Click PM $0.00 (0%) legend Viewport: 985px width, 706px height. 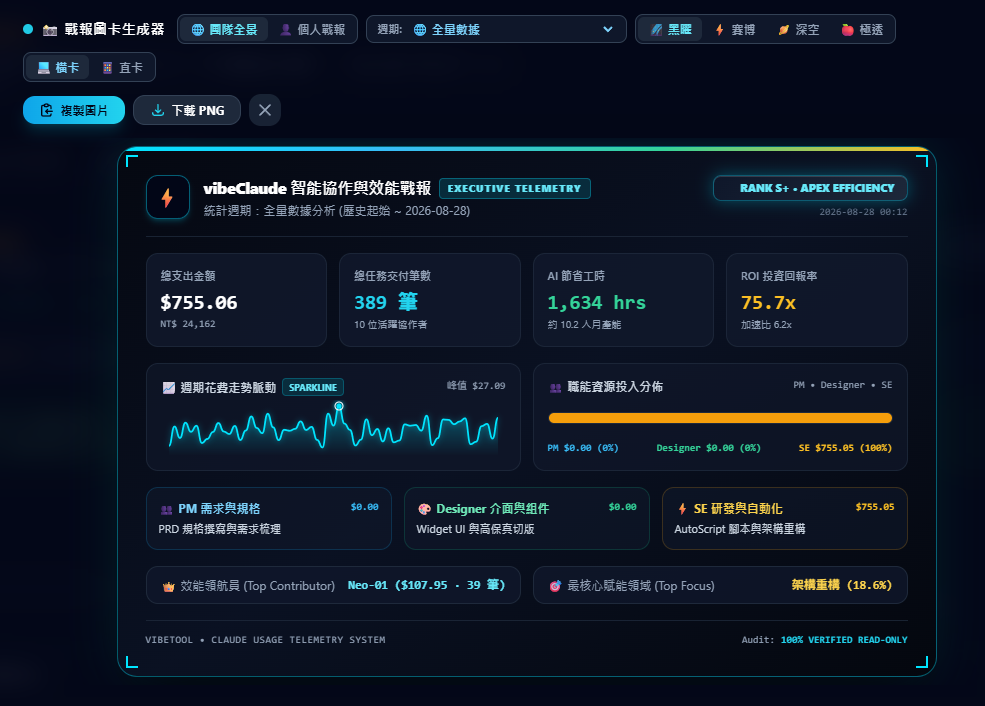582,448
